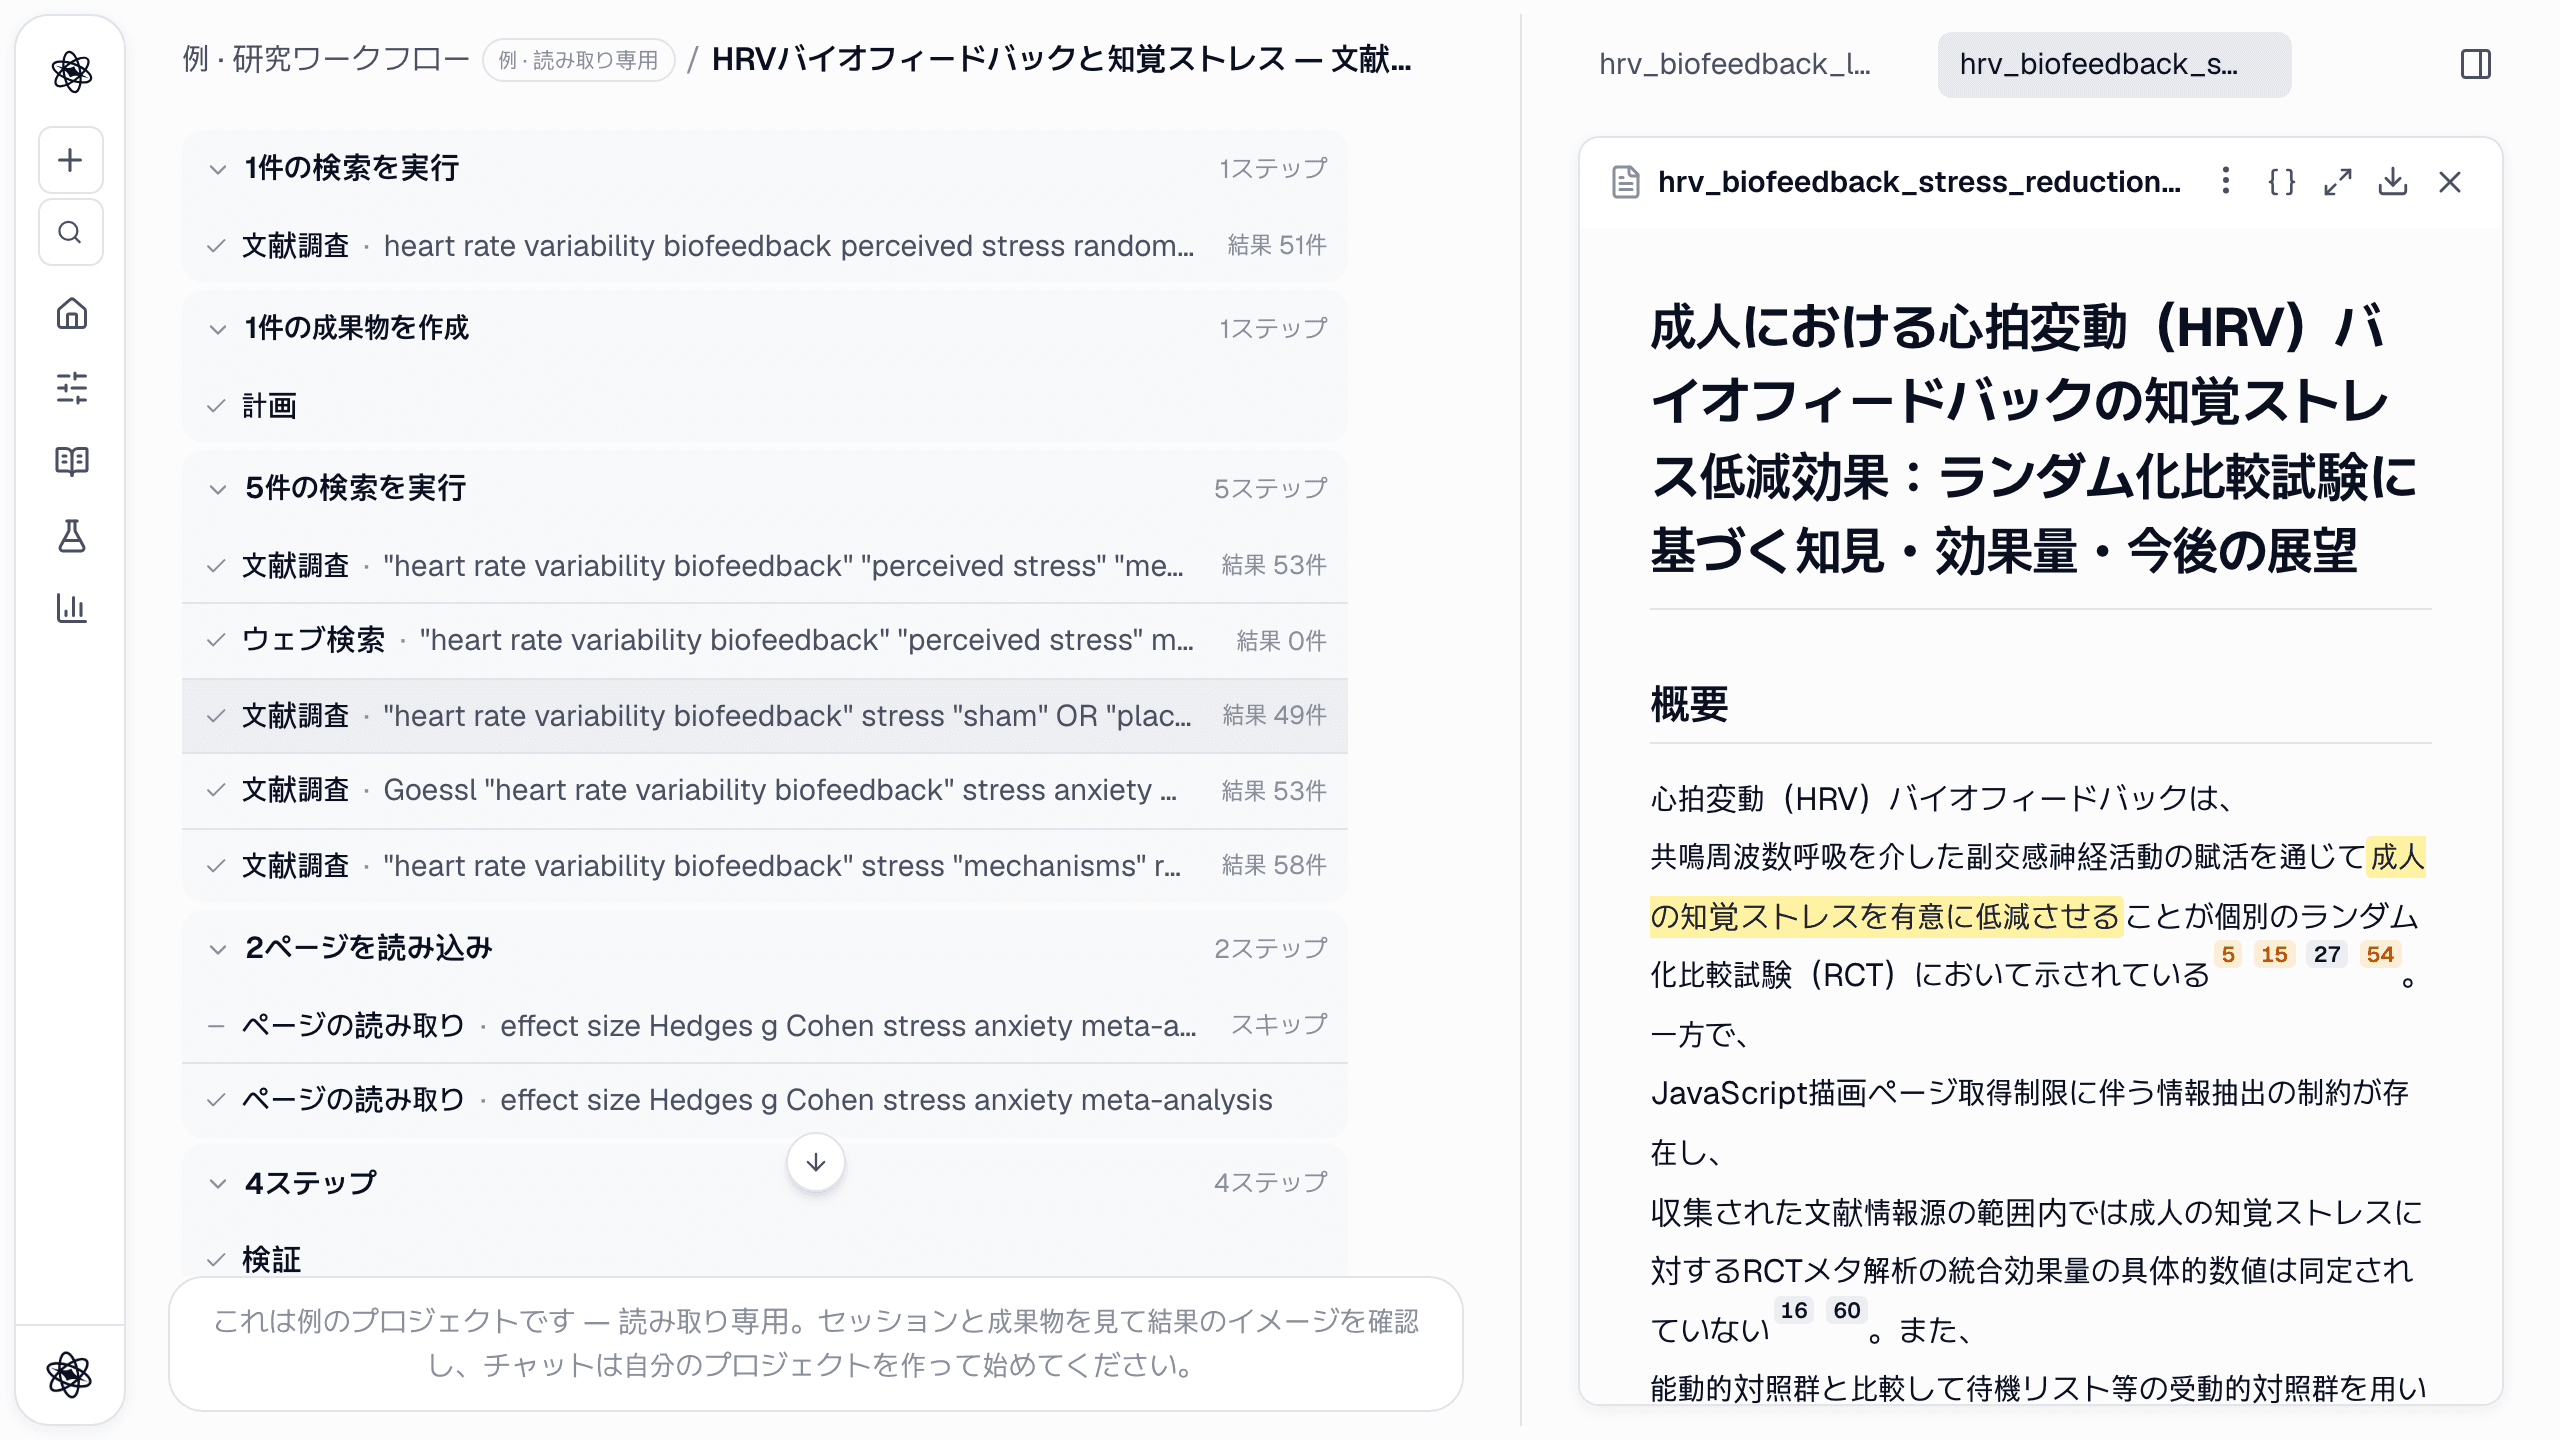This screenshot has height=1440, width=2560.
Task: Open the three-dot menu of the document
Action: (2225, 181)
